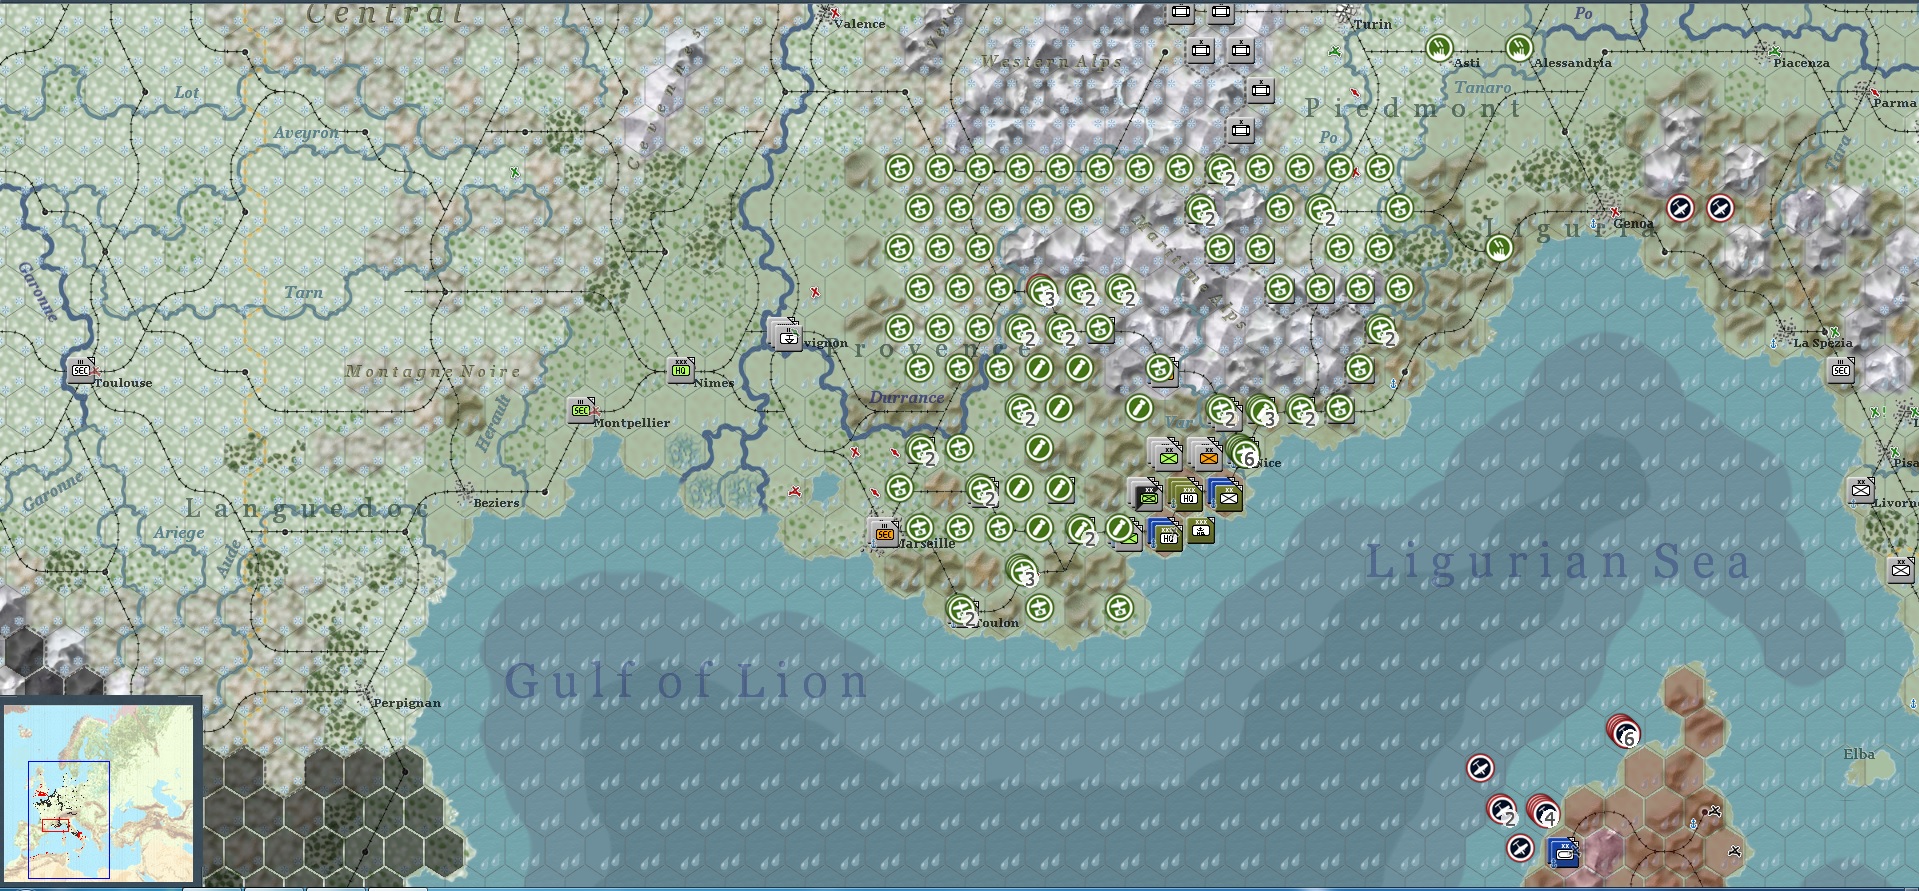Click the XXX HQ counter at Nimes
Image resolution: width=1919 pixels, height=891 pixels.
click(681, 370)
